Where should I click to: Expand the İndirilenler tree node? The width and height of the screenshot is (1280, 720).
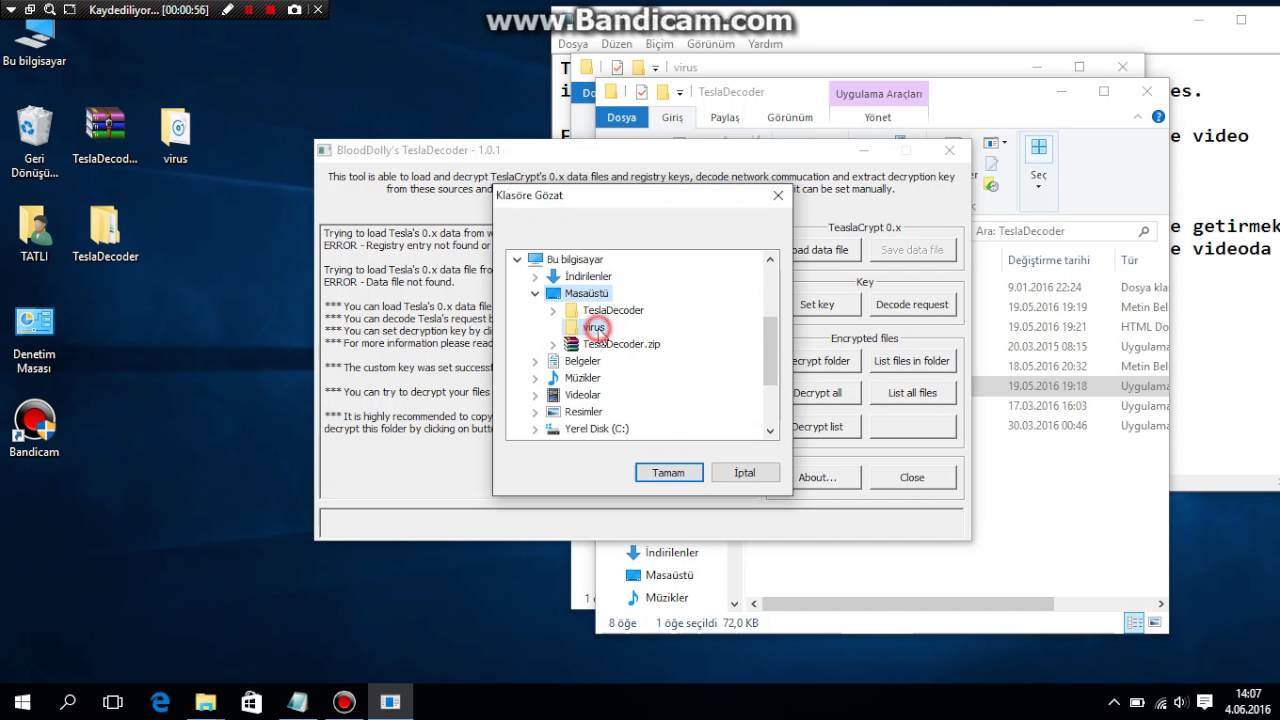pos(535,276)
